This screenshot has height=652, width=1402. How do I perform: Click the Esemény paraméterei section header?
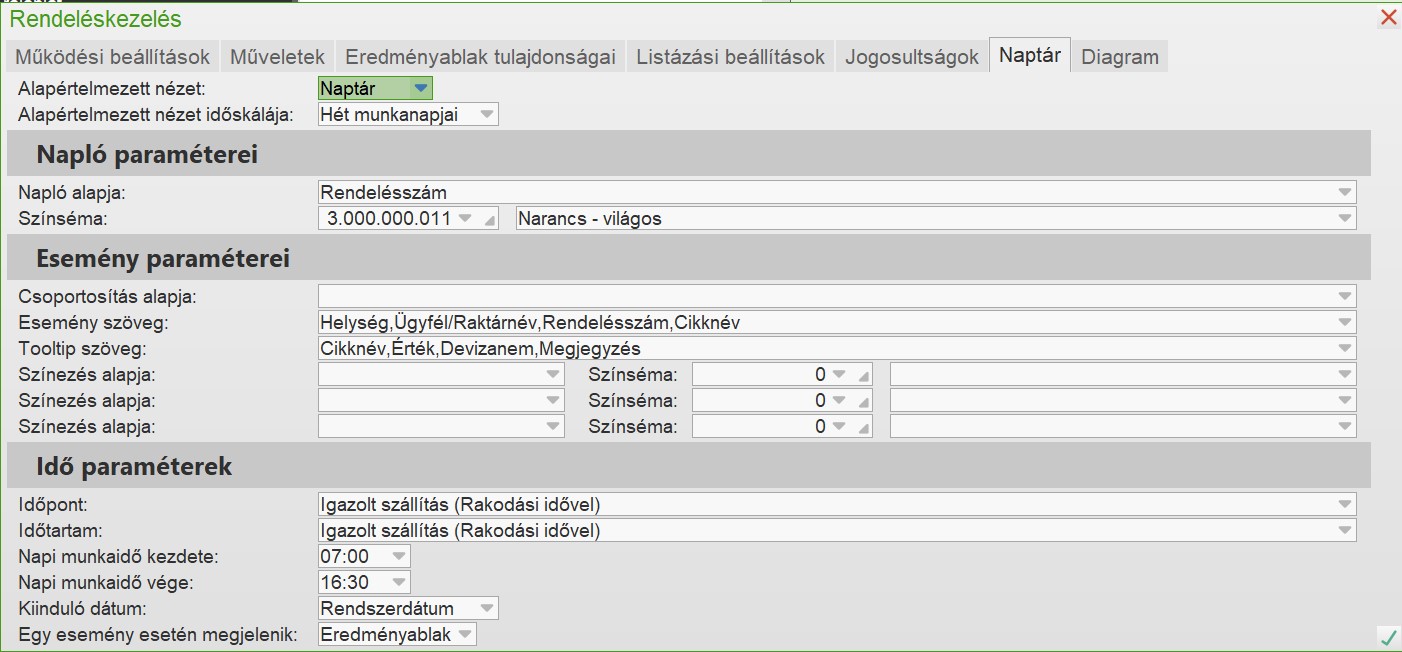[x=688, y=259]
